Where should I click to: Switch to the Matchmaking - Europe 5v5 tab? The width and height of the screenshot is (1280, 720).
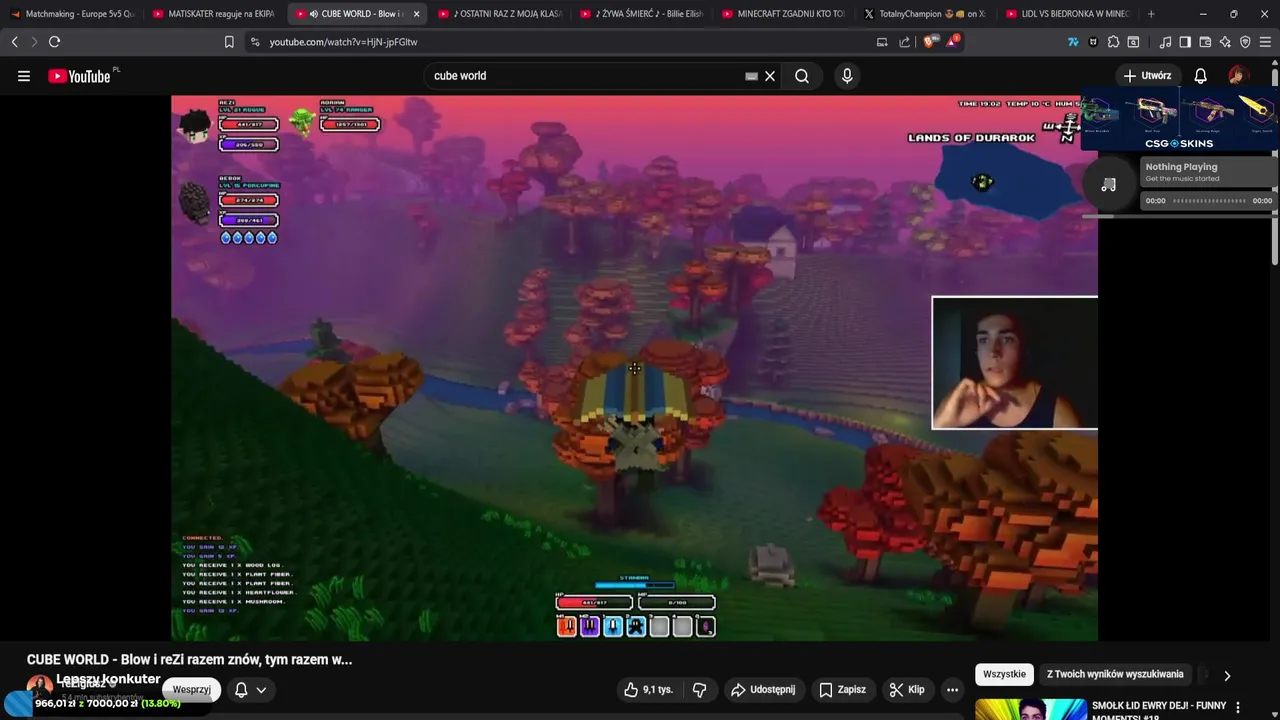tap(72, 14)
